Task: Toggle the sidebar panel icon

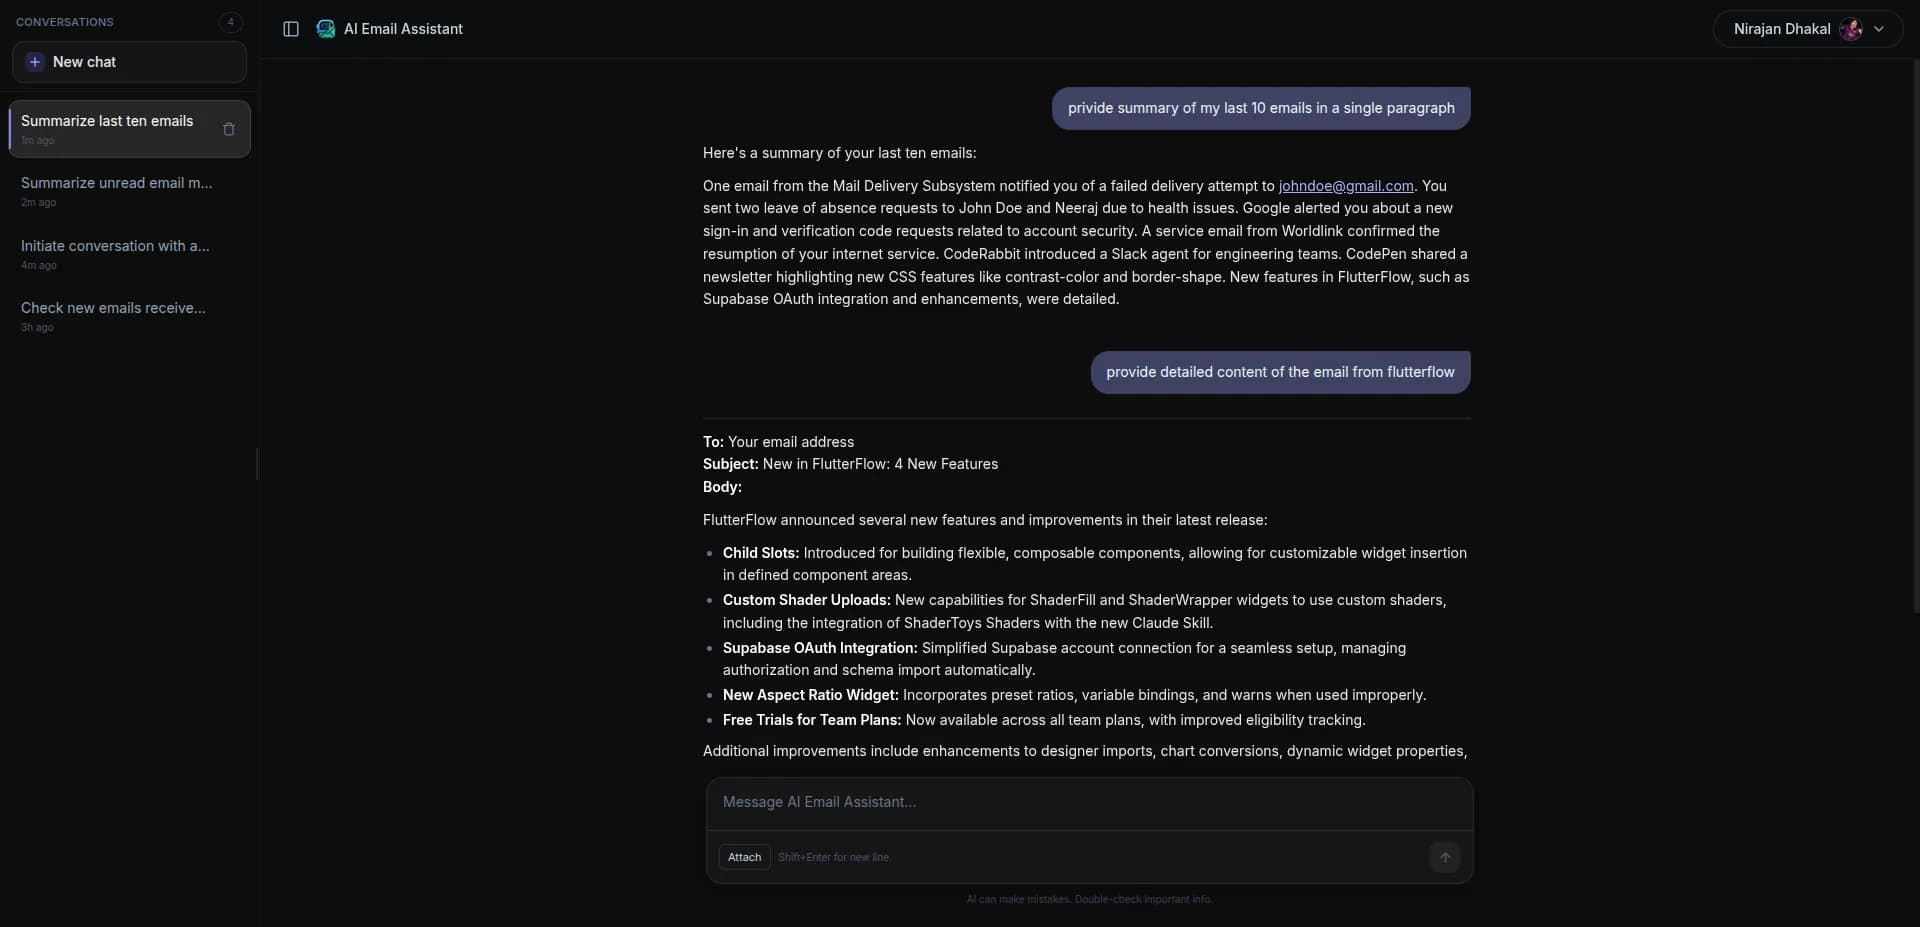Action: 291,29
